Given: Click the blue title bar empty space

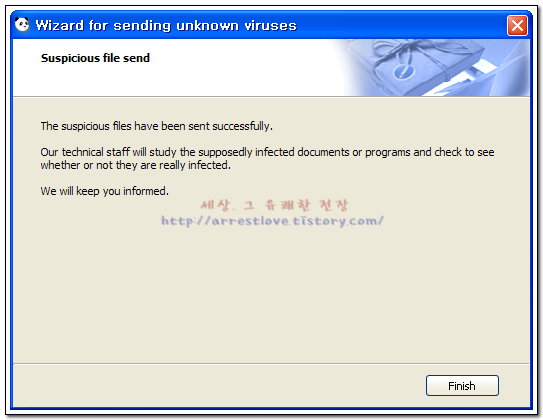Looking at the screenshot, I should (x=402, y=26).
